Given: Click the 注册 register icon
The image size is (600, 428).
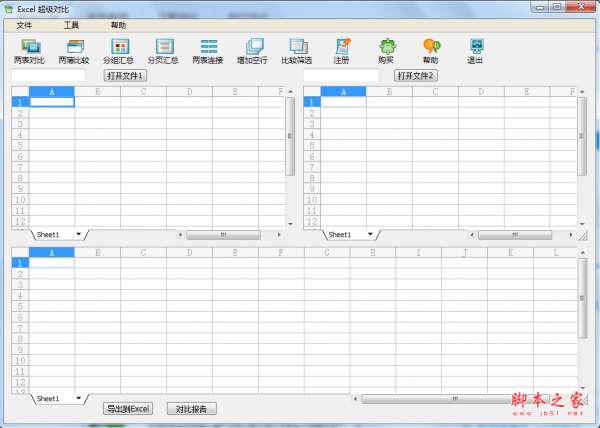Looking at the screenshot, I should point(341,52).
